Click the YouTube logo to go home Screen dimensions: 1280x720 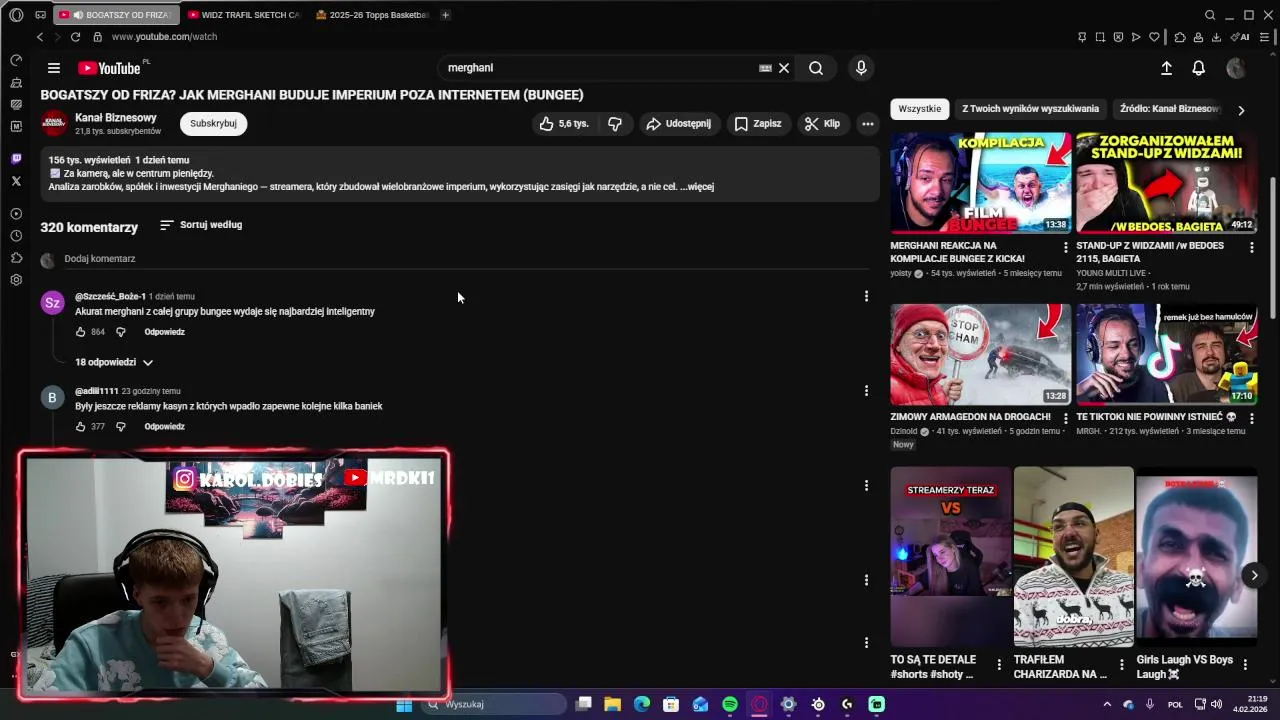pos(110,68)
